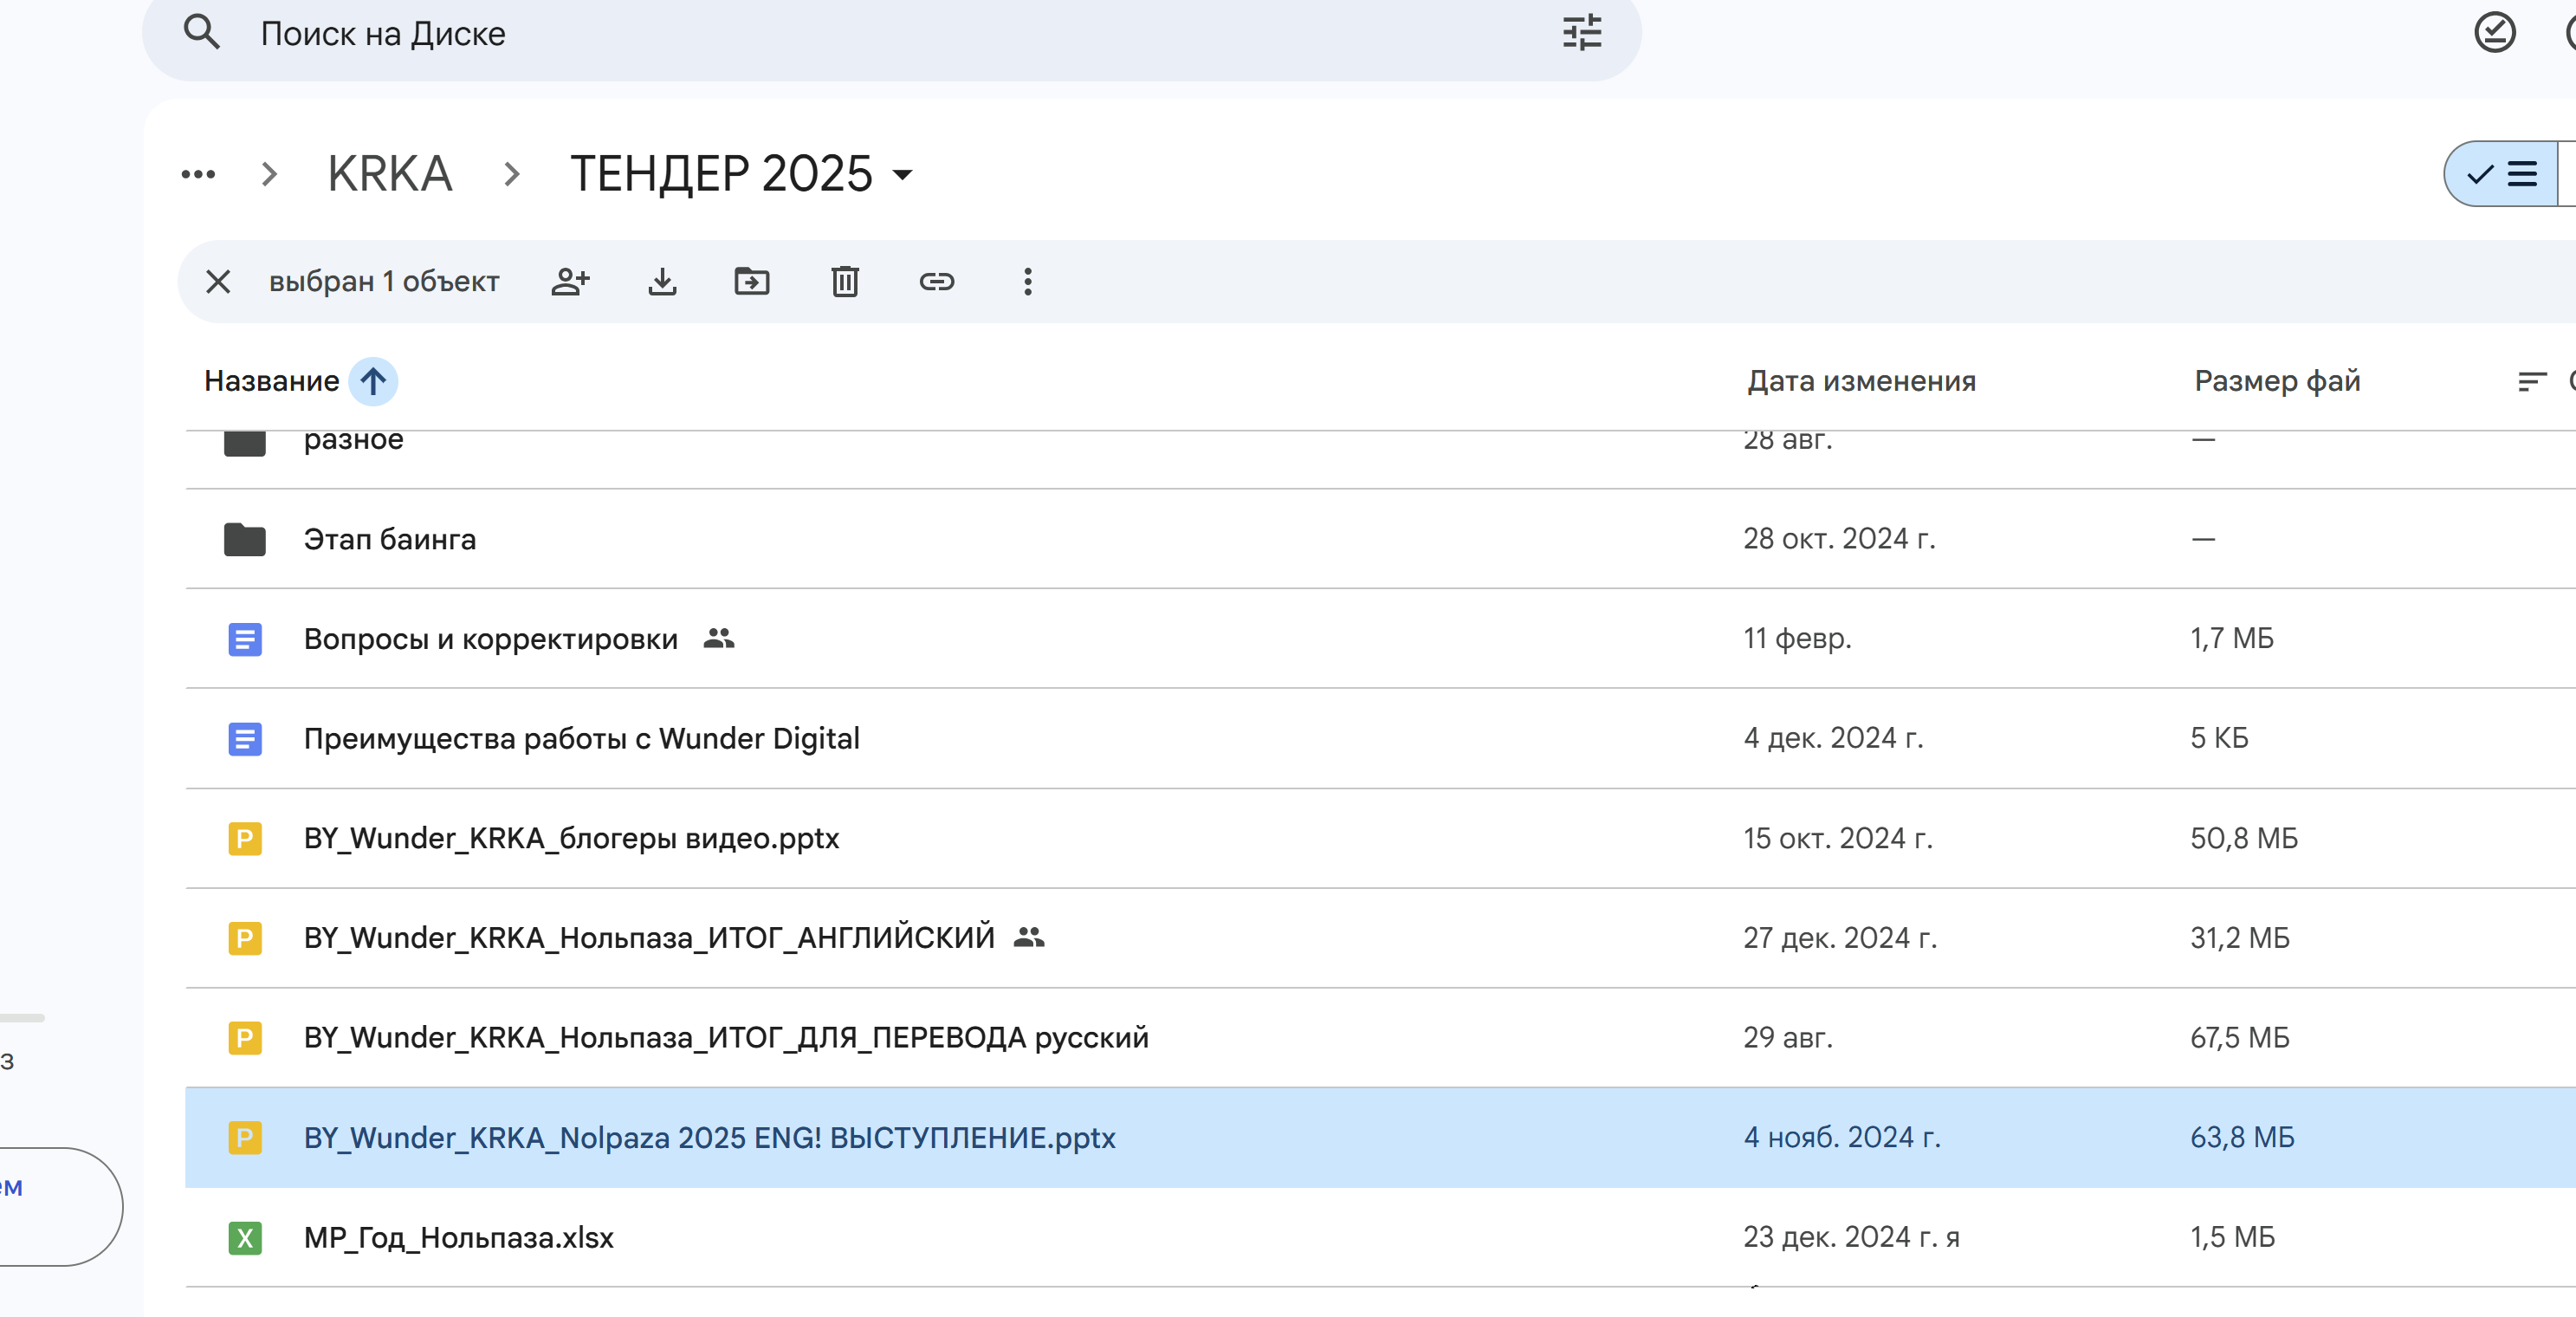Reverse sort direction with the arrow
Image resolution: width=2576 pixels, height=1317 pixels.
pos(373,382)
